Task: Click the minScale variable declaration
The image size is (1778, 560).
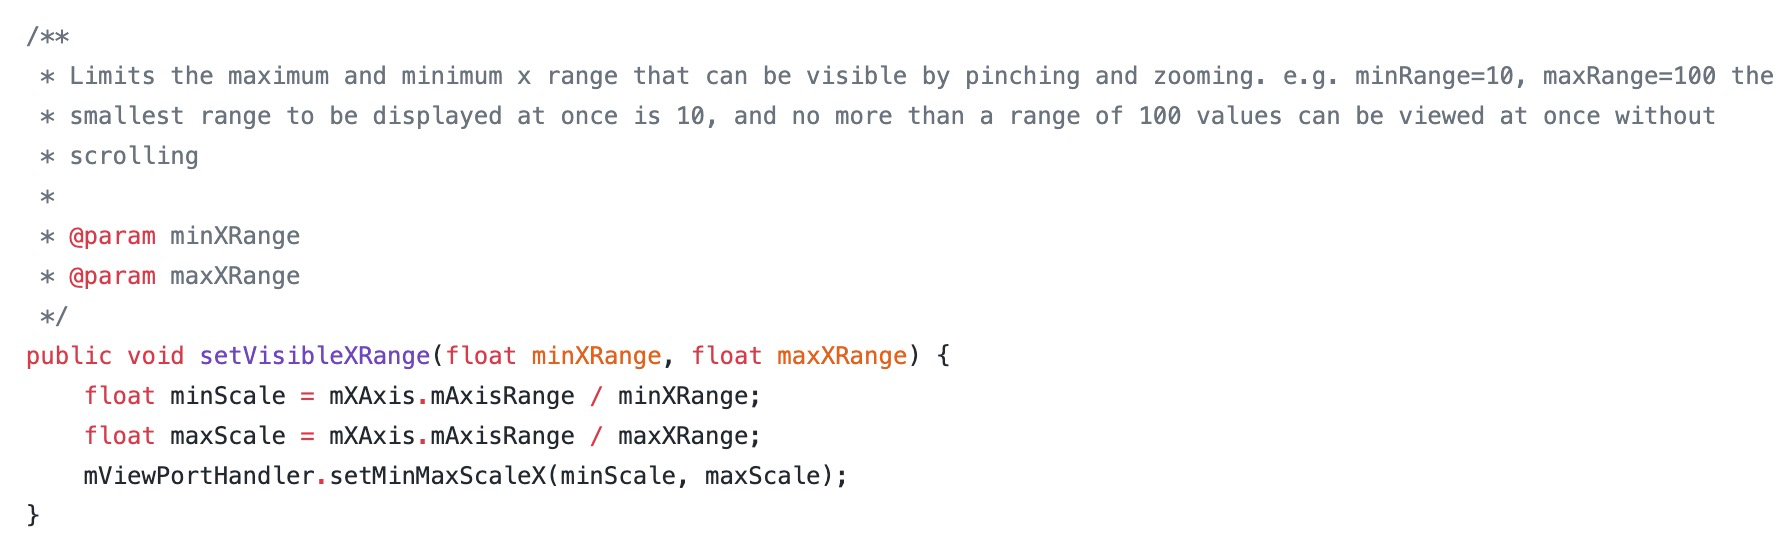Action: (x=228, y=396)
